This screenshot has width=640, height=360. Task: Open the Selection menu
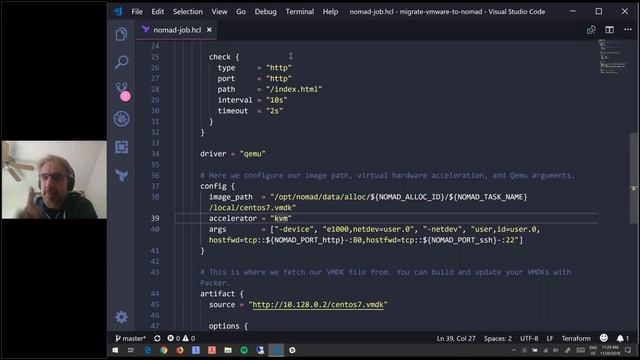(188, 12)
